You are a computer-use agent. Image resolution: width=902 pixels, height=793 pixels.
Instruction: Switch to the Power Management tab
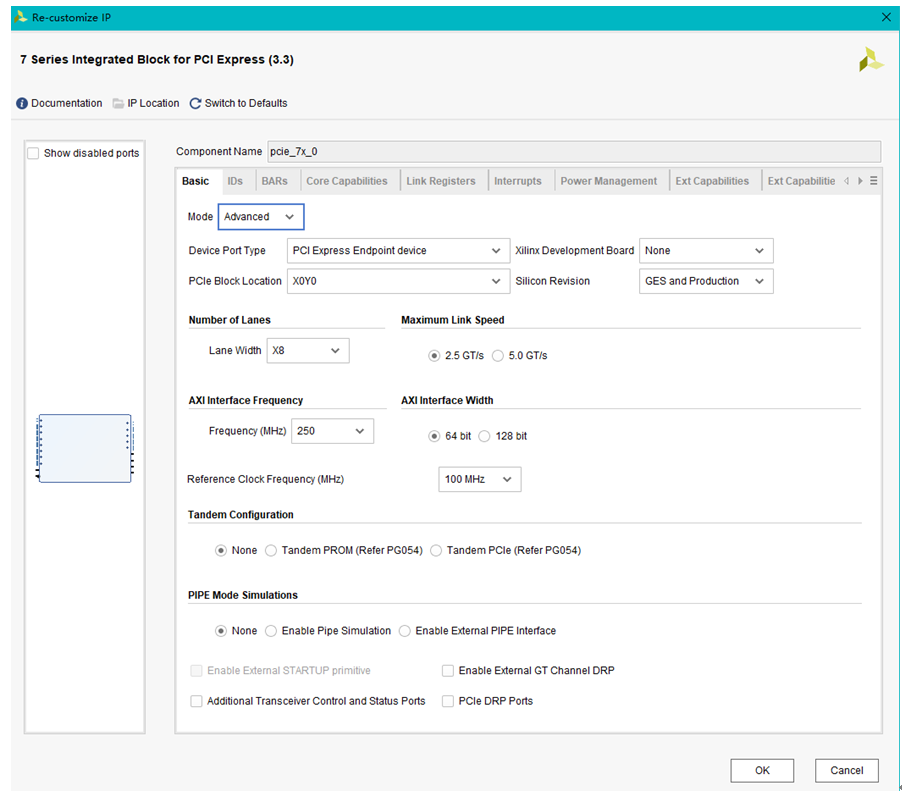click(x=608, y=180)
